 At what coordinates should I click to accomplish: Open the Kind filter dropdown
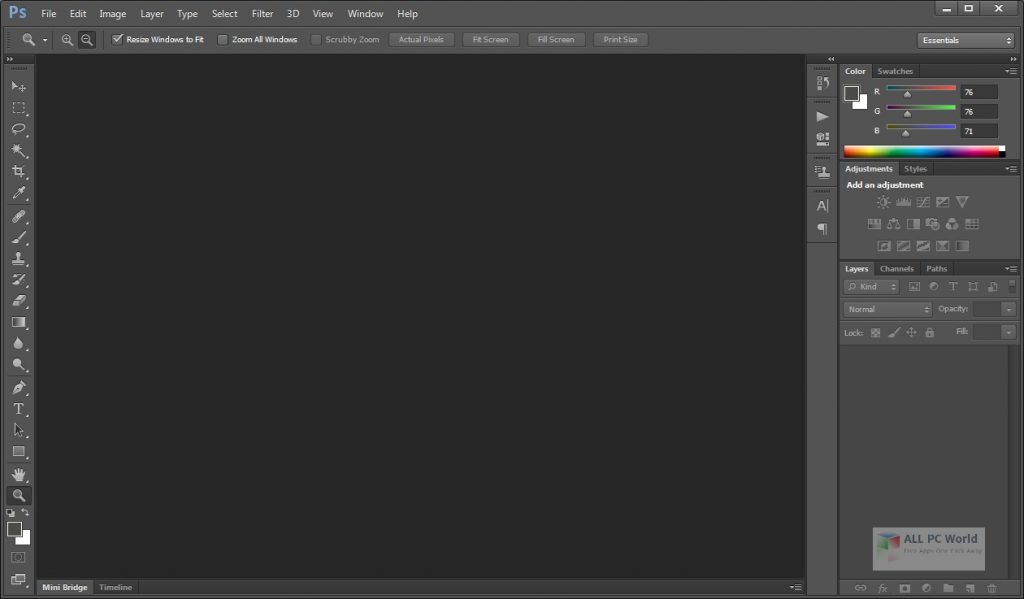pos(871,287)
